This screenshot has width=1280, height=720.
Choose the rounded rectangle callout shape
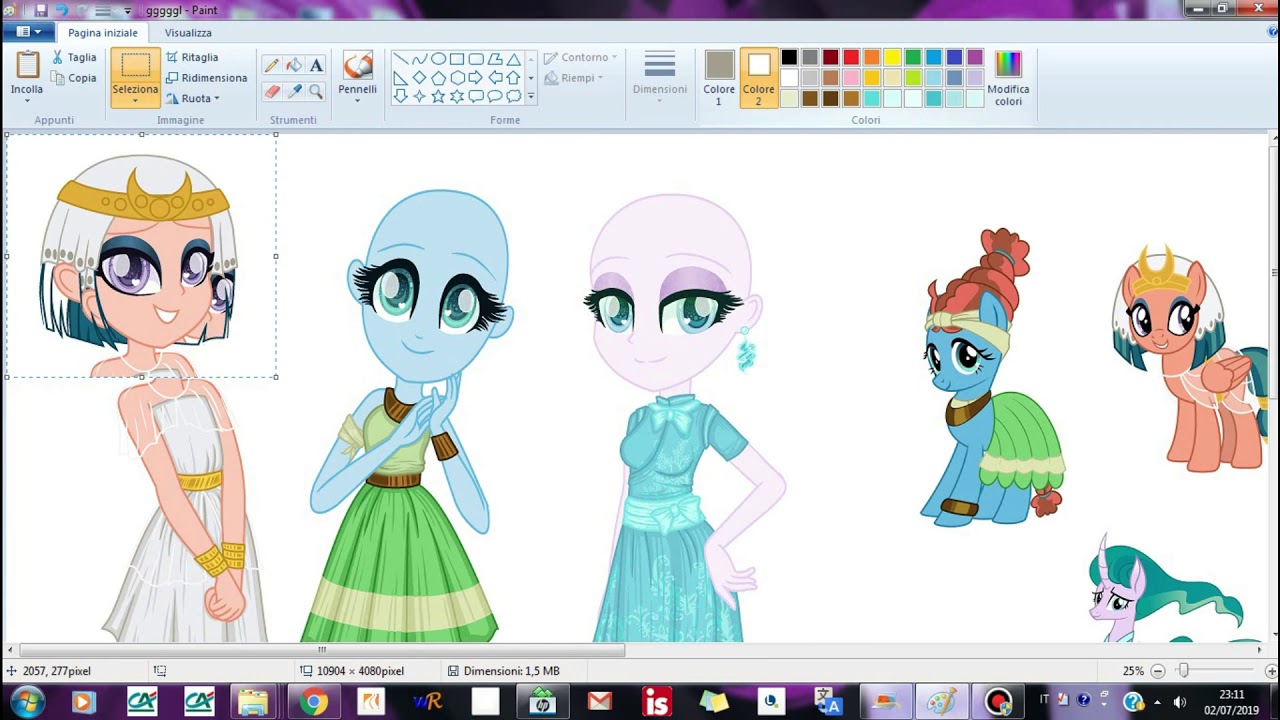point(476,97)
